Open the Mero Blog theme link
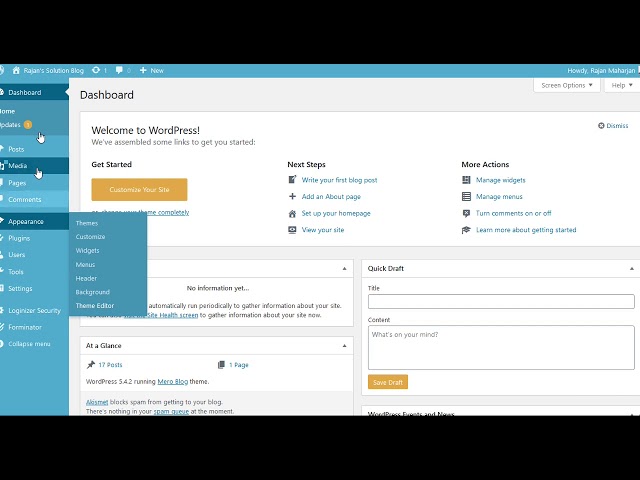 click(173, 382)
